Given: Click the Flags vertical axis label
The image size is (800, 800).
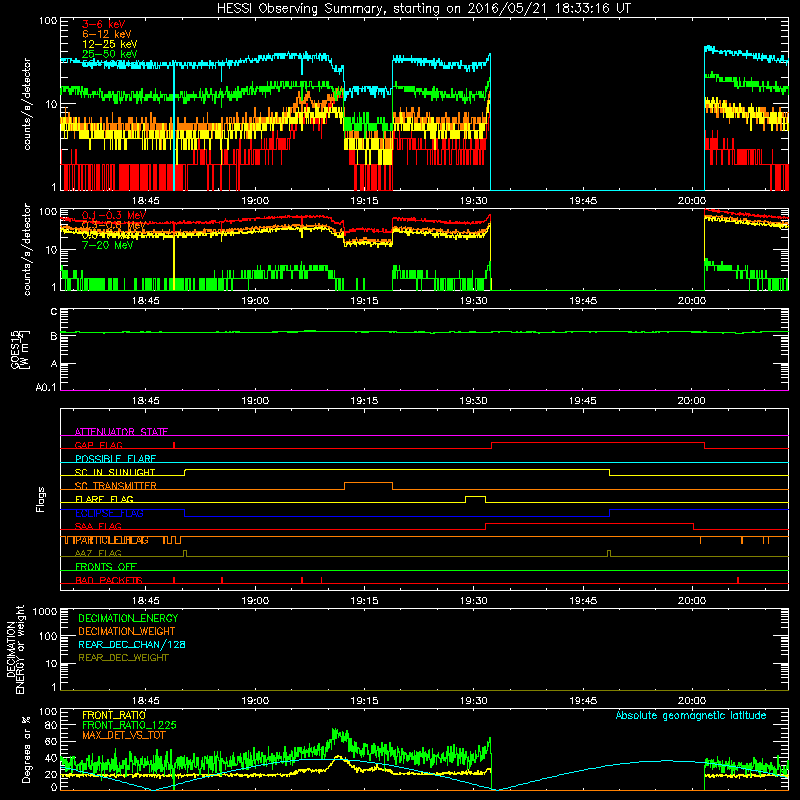Looking at the screenshot, I should tap(41, 499).
